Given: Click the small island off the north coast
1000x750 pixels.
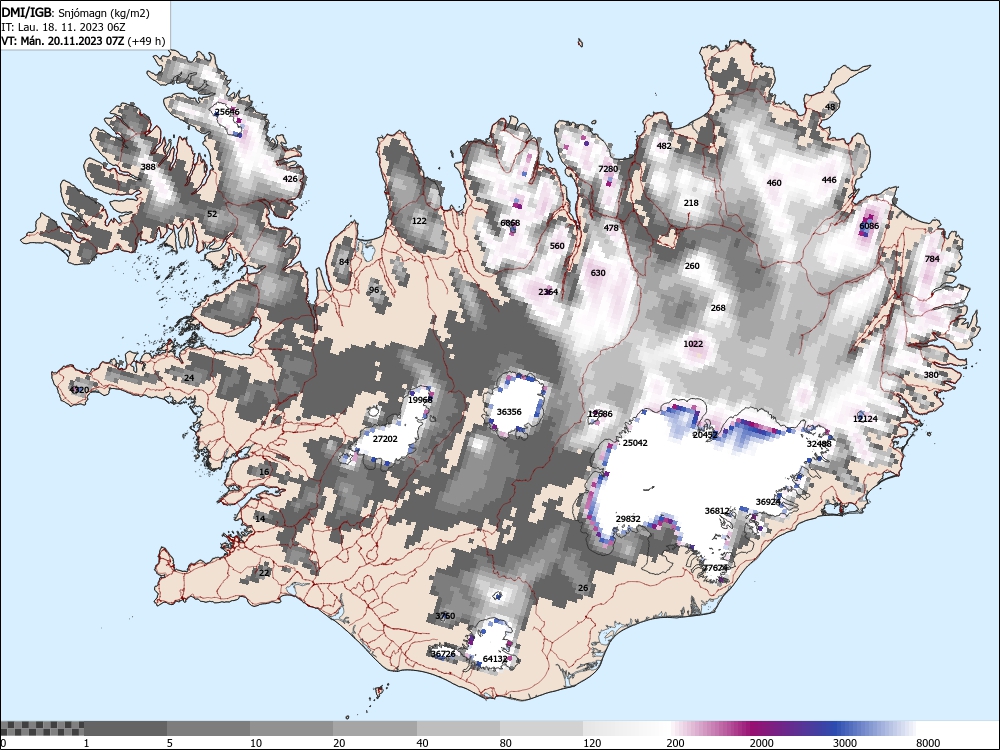Looking at the screenshot, I should (x=581, y=43).
